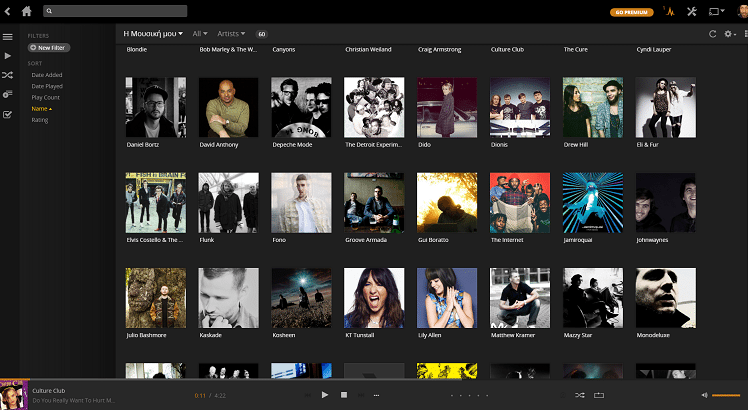Viewport: 748px width, 410px height.
Task: Click the Culture Club artist name
Action: coord(508,49)
